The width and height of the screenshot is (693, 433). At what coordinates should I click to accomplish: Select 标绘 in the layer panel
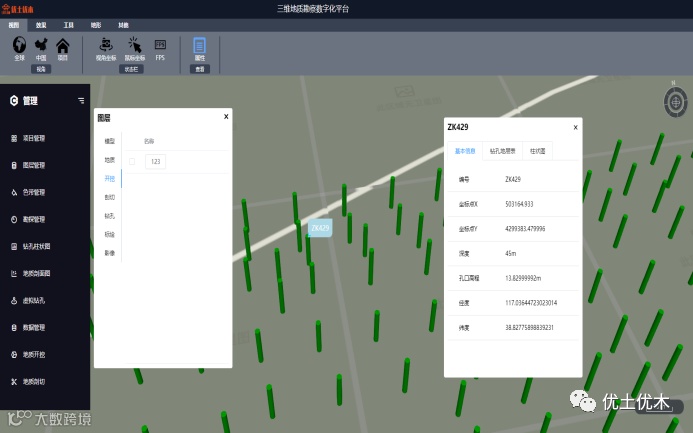click(110, 234)
